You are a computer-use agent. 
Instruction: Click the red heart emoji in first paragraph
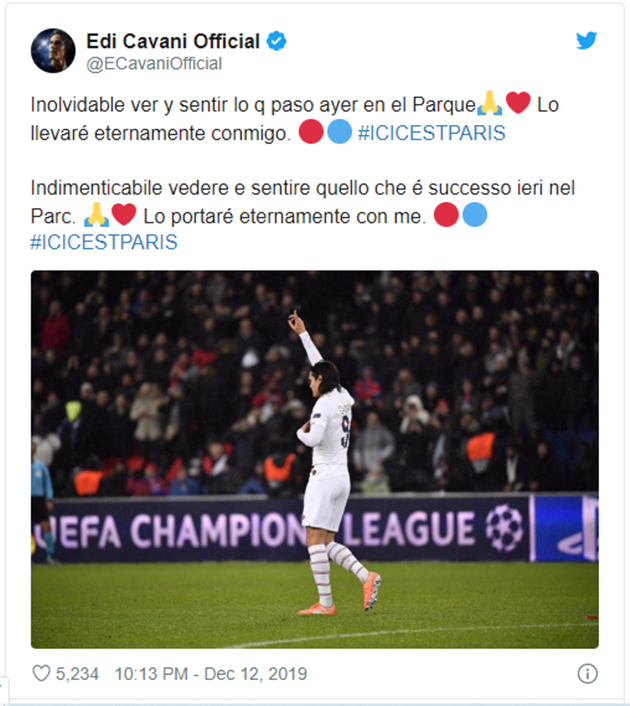[518, 103]
